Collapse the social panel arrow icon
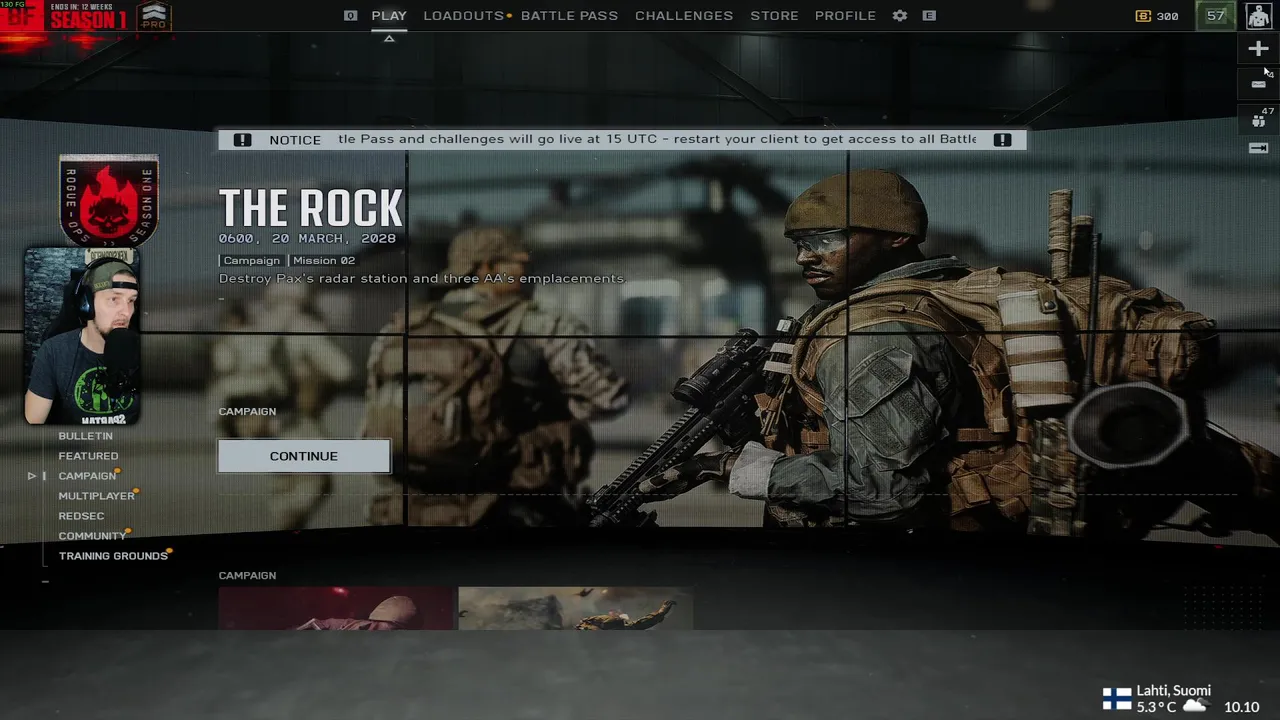 tap(1258, 148)
